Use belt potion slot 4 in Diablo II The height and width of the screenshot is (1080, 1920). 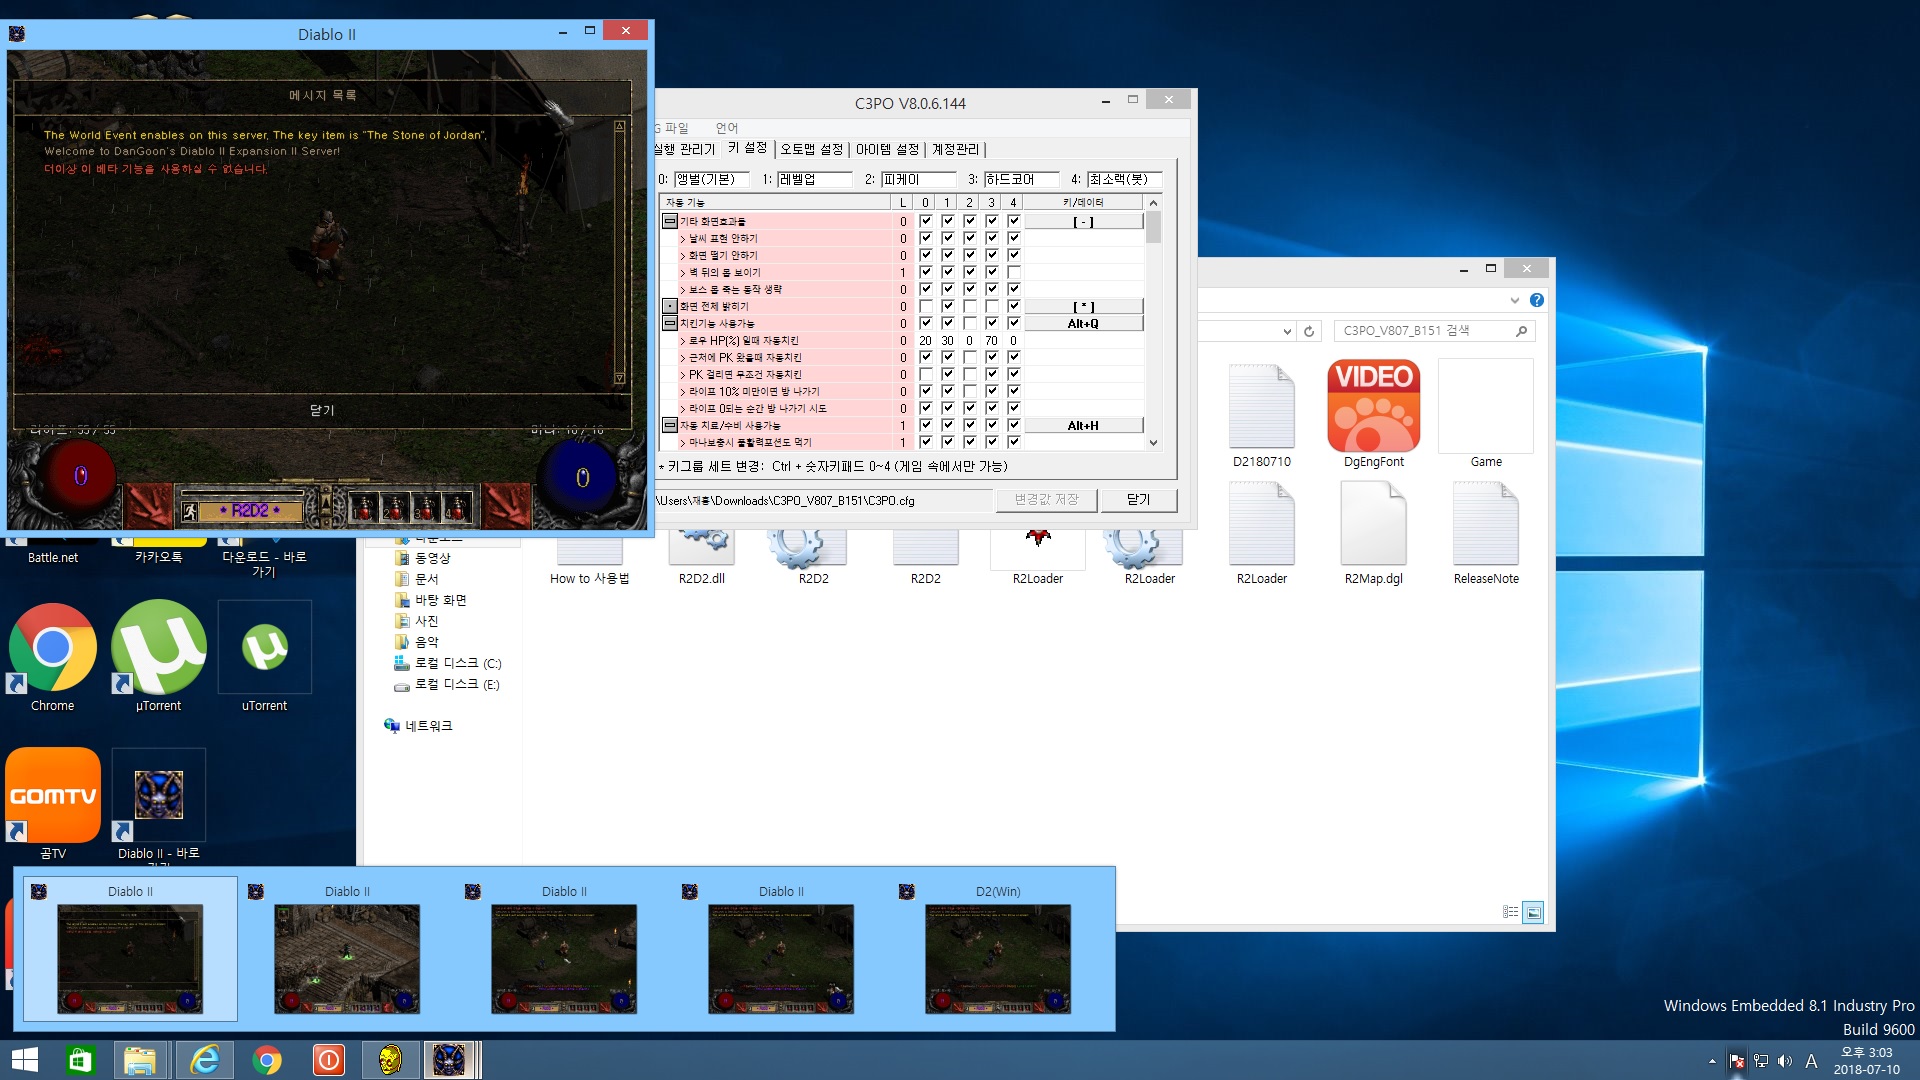click(x=457, y=508)
